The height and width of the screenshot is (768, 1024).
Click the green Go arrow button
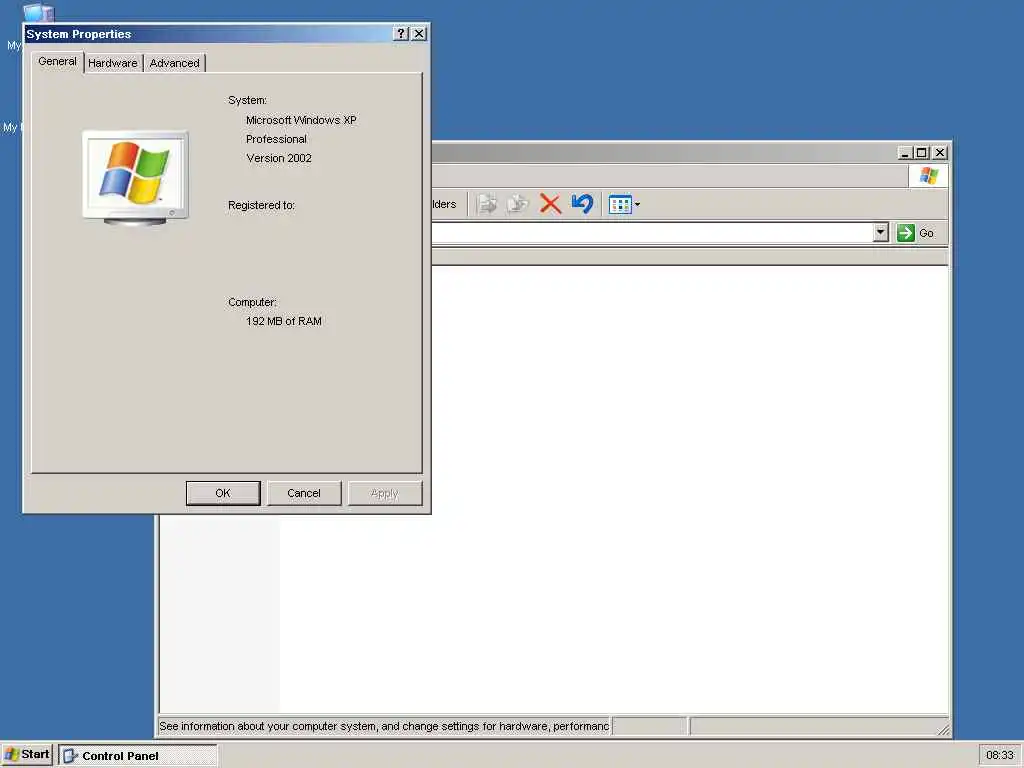[906, 232]
